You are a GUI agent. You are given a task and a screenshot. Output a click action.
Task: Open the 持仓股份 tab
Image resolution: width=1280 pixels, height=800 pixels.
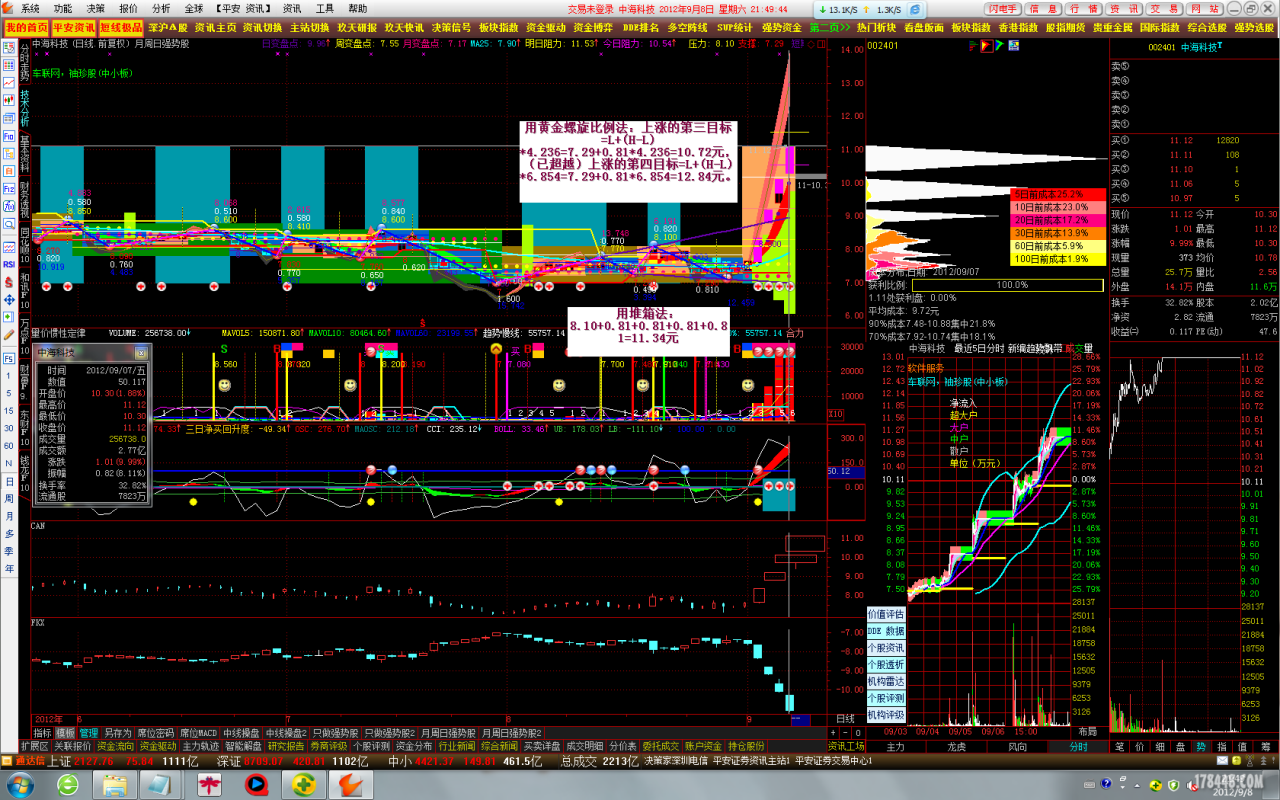(746, 746)
